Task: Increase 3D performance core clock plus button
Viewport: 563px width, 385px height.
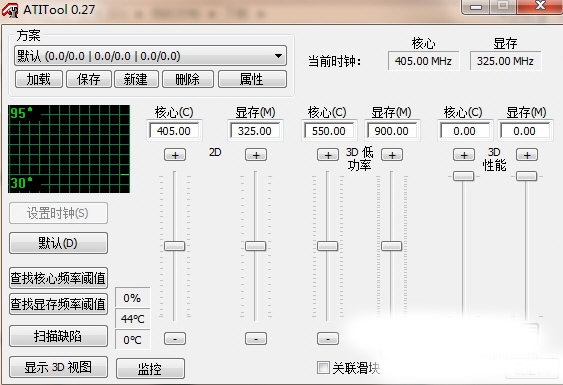Action: point(464,155)
